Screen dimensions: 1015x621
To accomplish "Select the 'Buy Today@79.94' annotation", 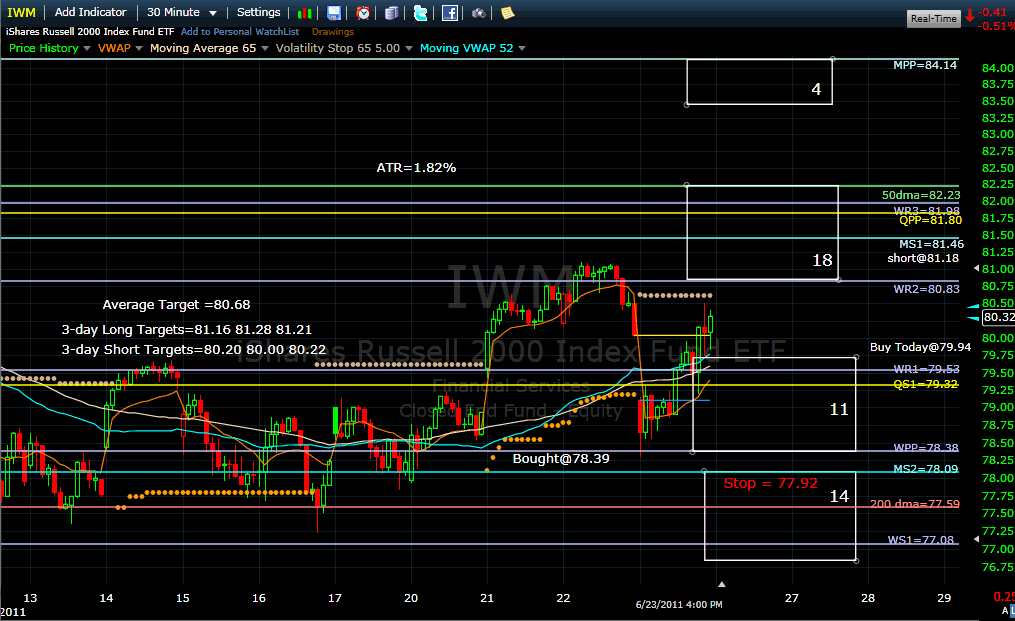I will 920,347.
